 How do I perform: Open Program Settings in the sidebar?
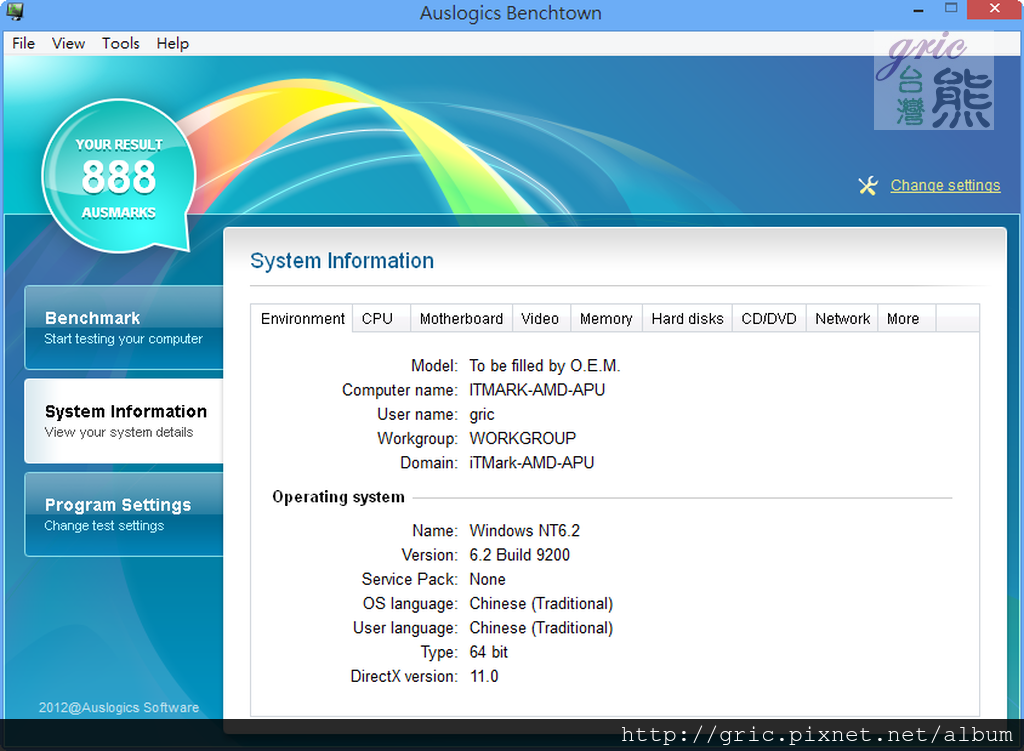[x=124, y=514]
